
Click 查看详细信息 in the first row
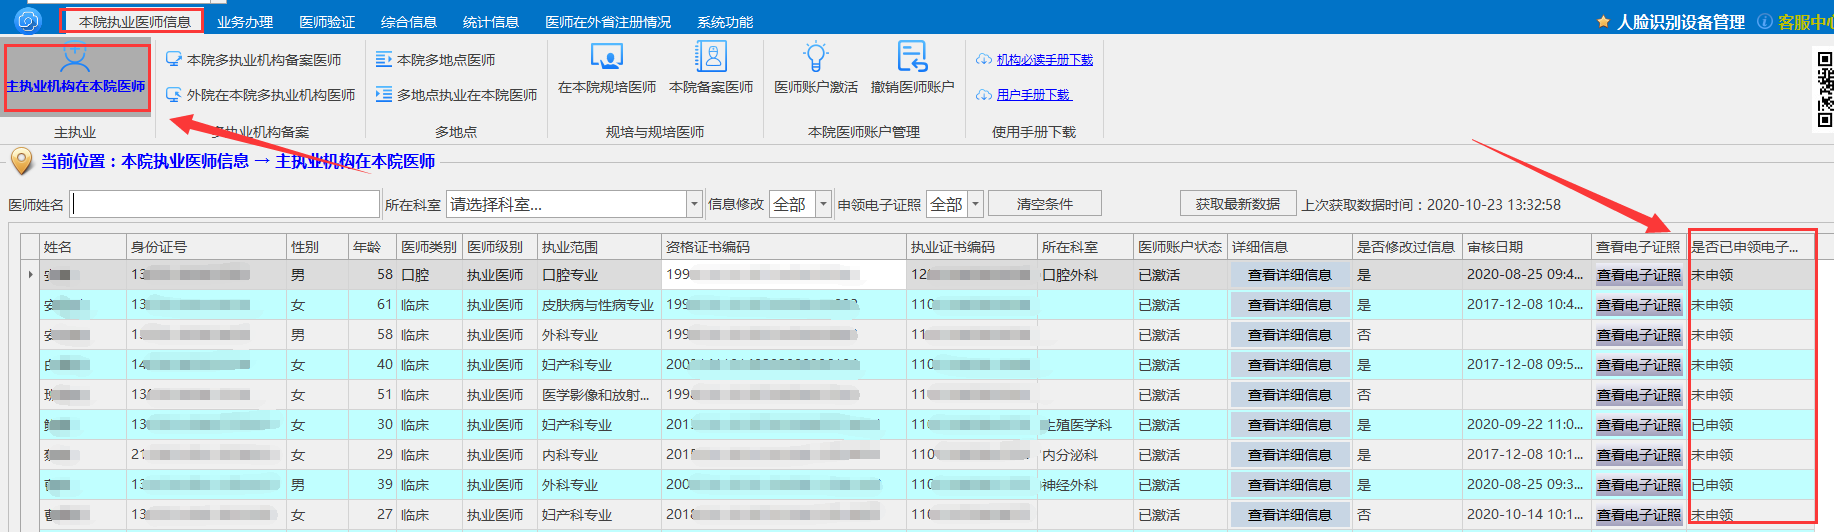(1289, 275)
